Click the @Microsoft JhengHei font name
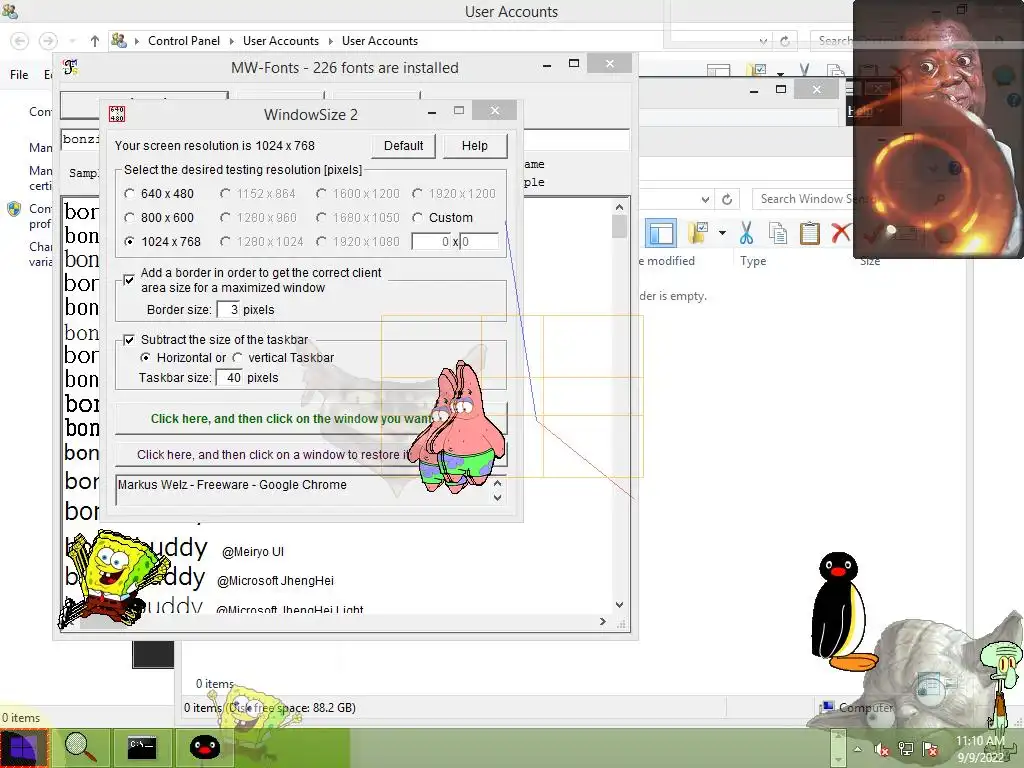This screenshot has width=1024, height=768. 275,581
